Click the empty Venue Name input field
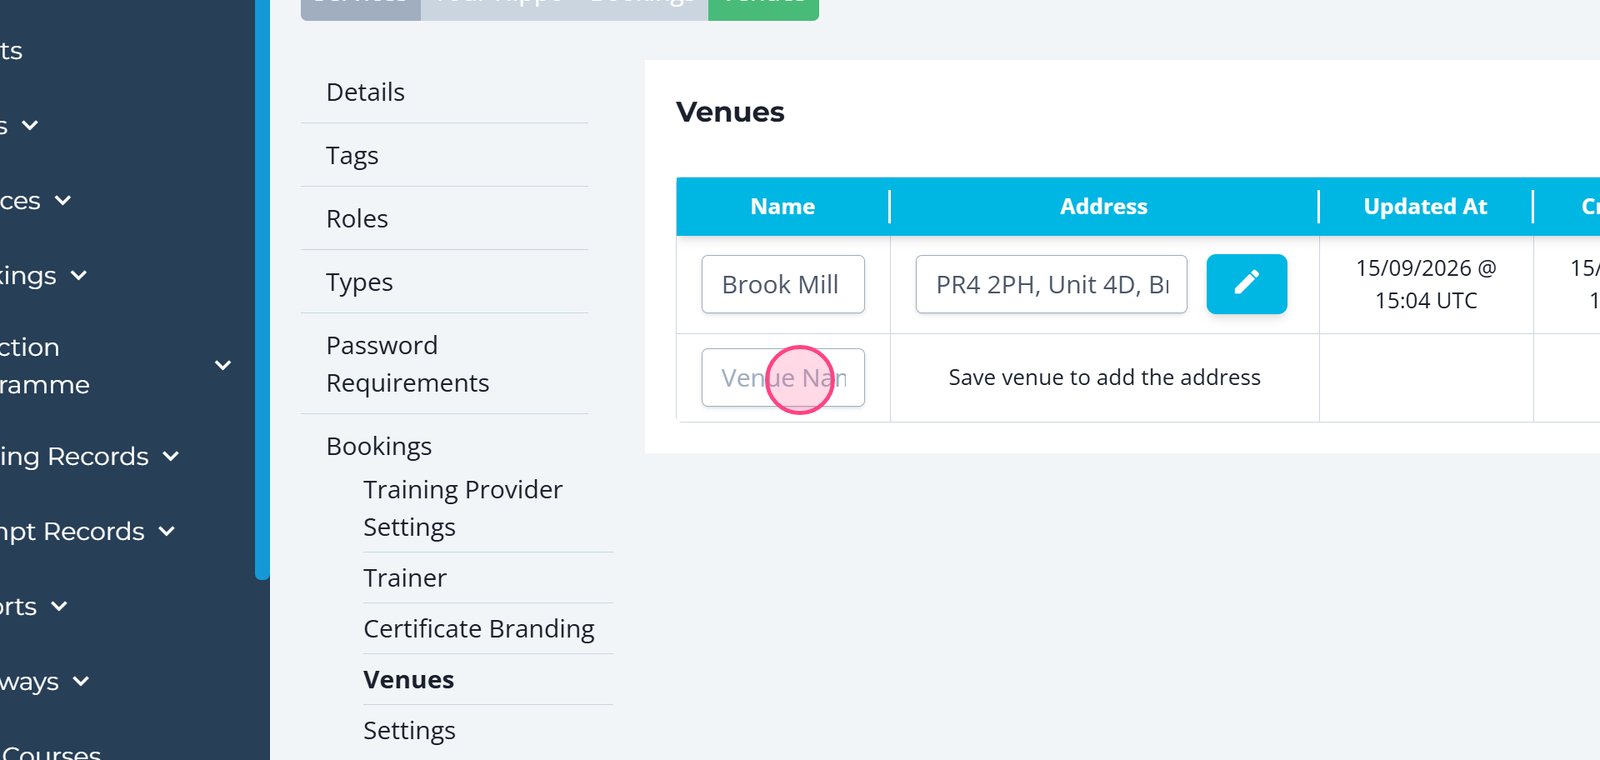The image size is (1600, 760). tap(783, 378)
